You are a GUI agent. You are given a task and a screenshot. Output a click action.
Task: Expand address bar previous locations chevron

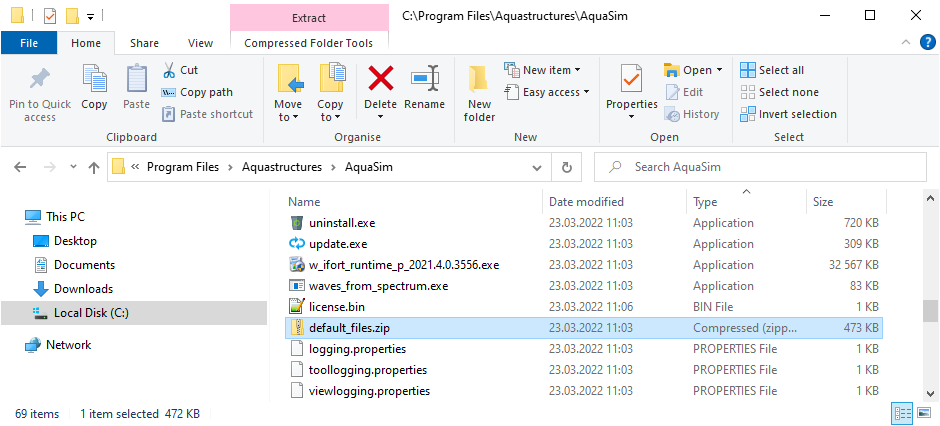pyautogui.click(x=537, y=168)
